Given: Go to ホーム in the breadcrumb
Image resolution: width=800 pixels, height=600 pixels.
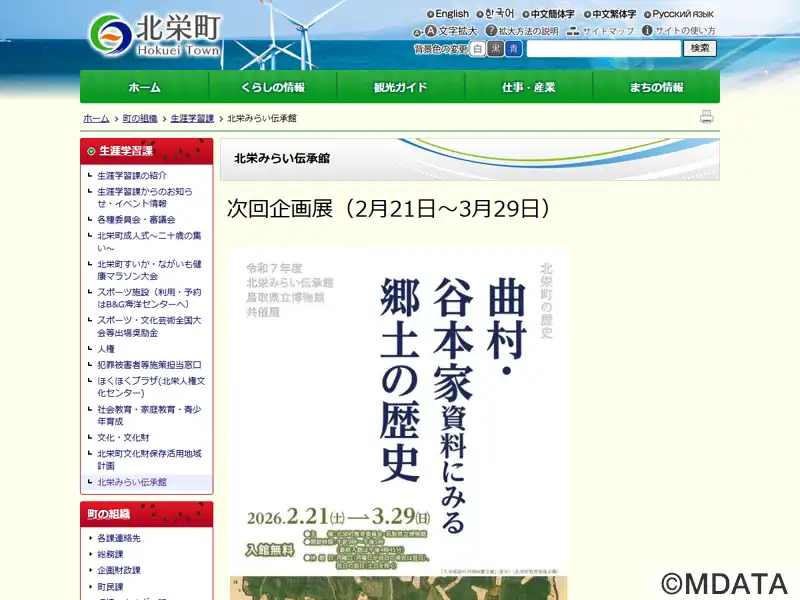Looking at the screenshot, I should 96,118.
